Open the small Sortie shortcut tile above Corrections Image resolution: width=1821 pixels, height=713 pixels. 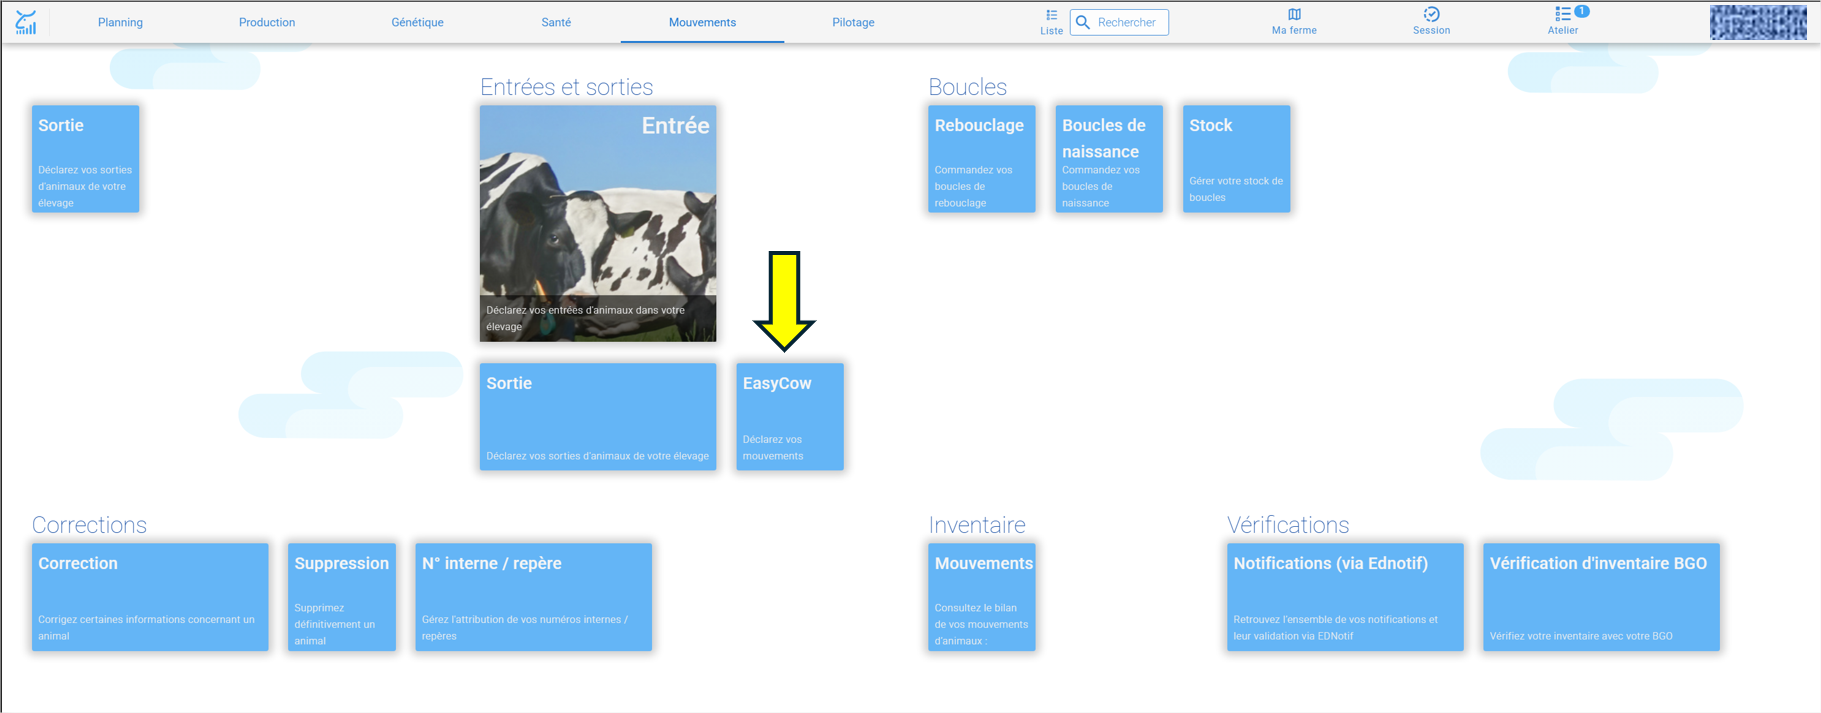pyautogui.click(x=85, y=159)
